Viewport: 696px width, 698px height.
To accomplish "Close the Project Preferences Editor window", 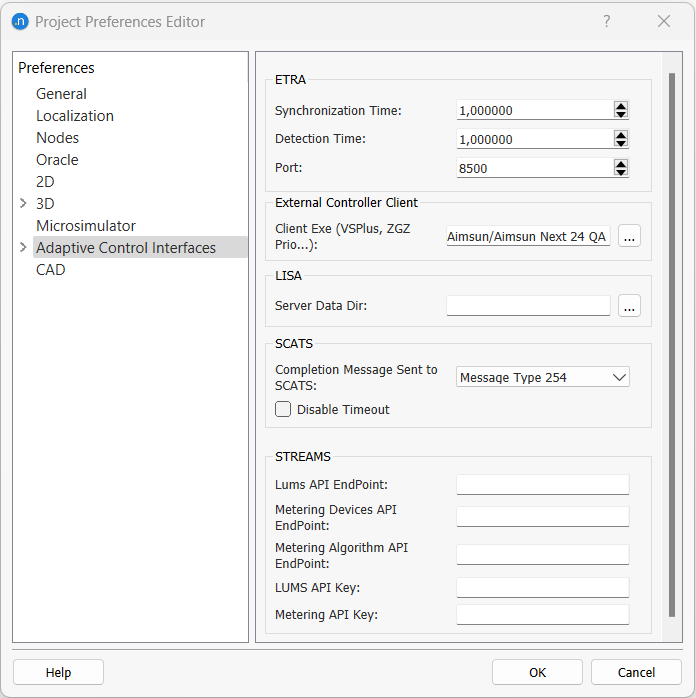I will point(664,21).
